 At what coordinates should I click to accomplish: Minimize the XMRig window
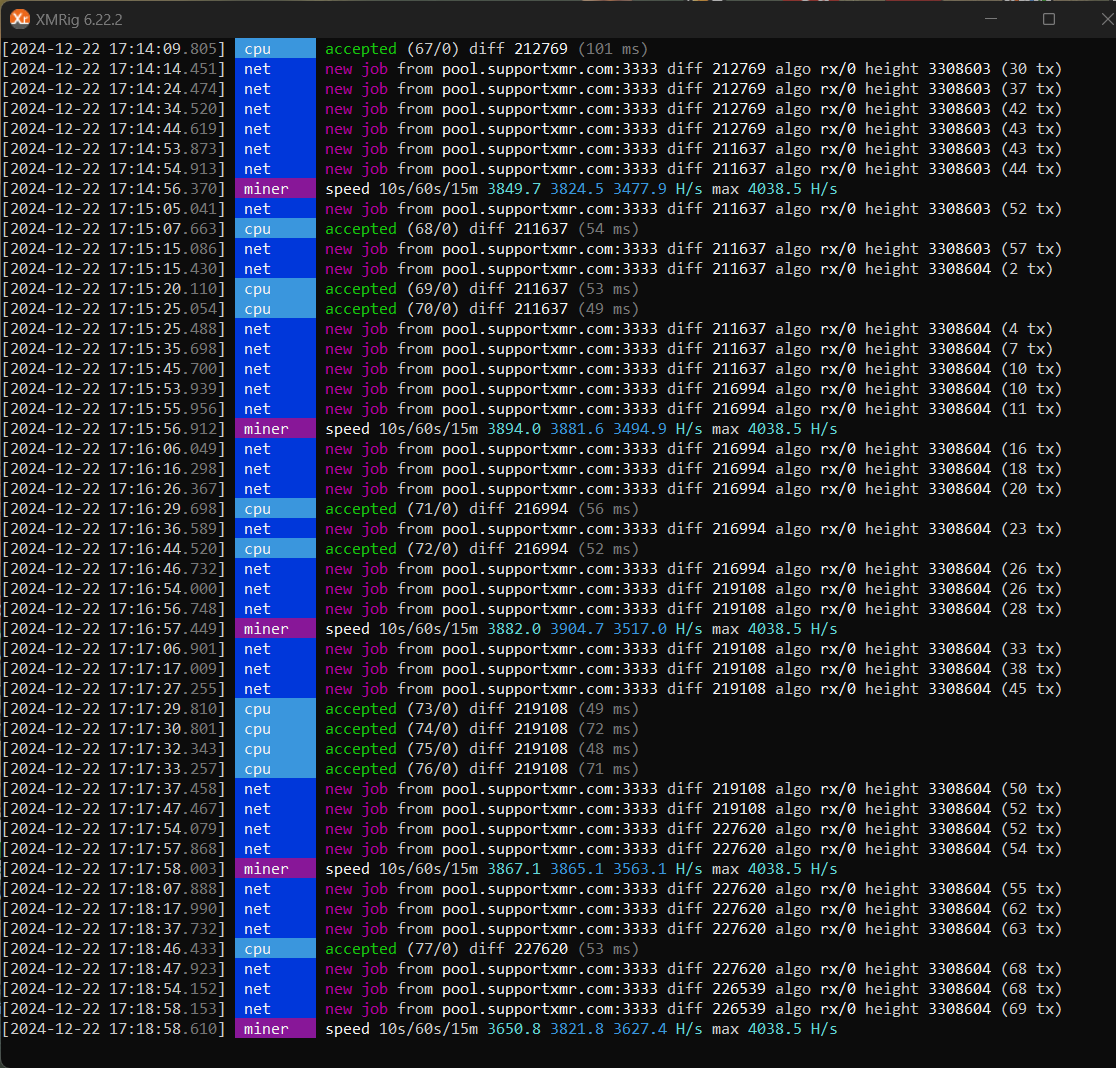[991, 19]
